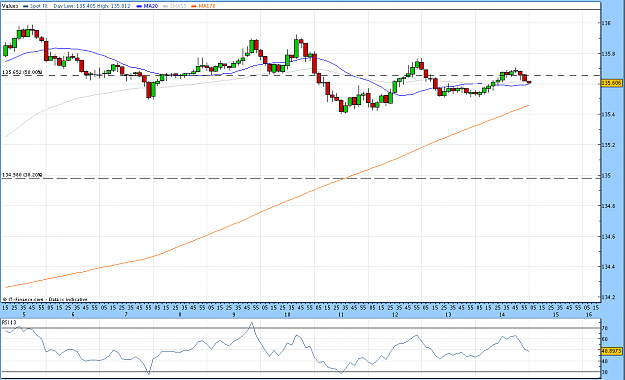Click the yellow 48.8973 RSI value tag
Image resolution: width=625 pixels, height=380 pixels.
(x=611, y=351)
